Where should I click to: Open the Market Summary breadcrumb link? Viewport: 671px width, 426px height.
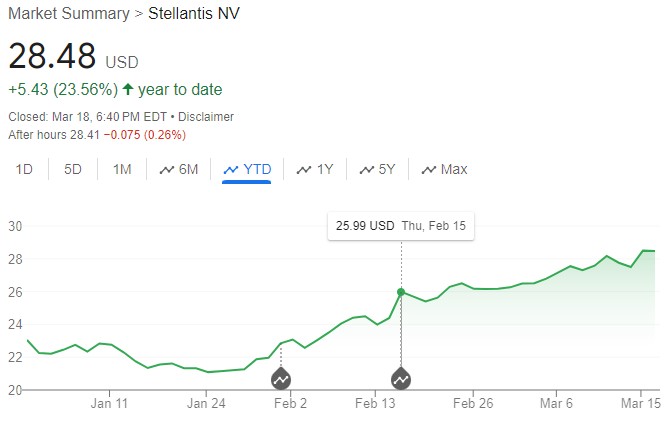[65, 14]
